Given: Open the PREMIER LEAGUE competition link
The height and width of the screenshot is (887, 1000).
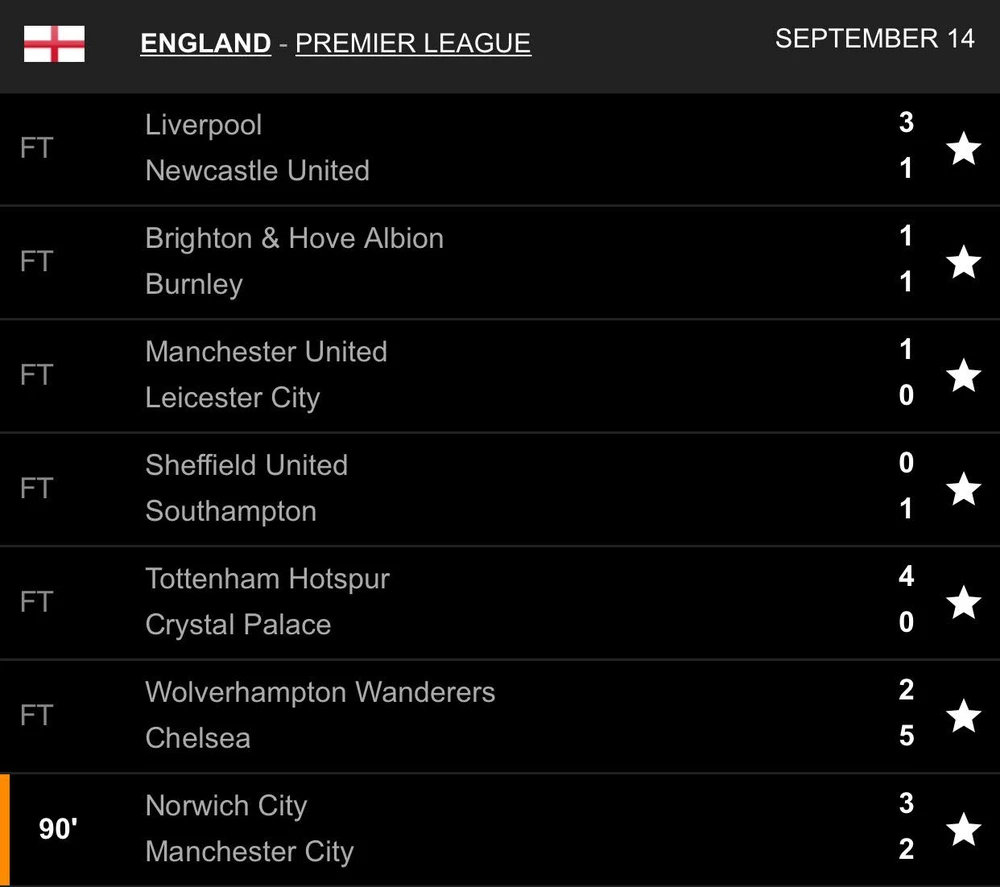Looking at the screenshot, I should pos(413,44).
